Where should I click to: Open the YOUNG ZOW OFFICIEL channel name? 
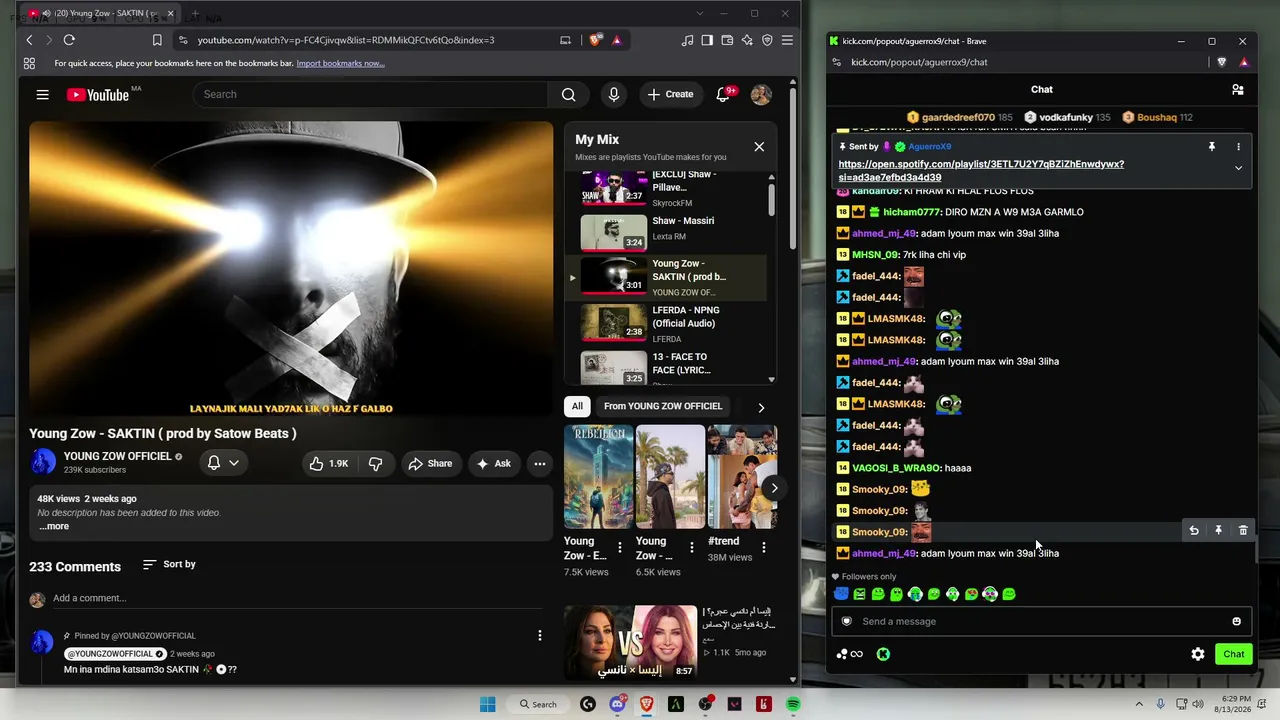click(x=117, y=456)
